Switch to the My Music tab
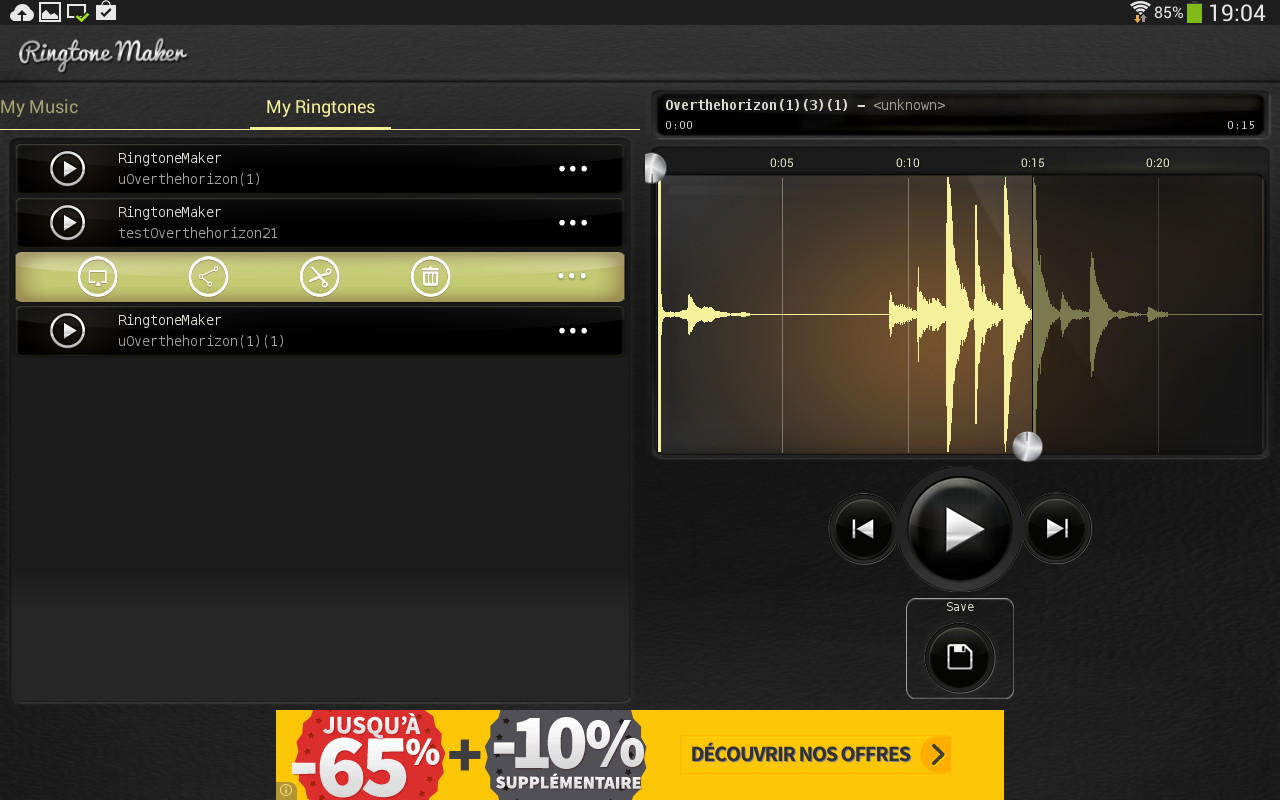Viewport: 1280px width, 800px height. click(40, 106)
